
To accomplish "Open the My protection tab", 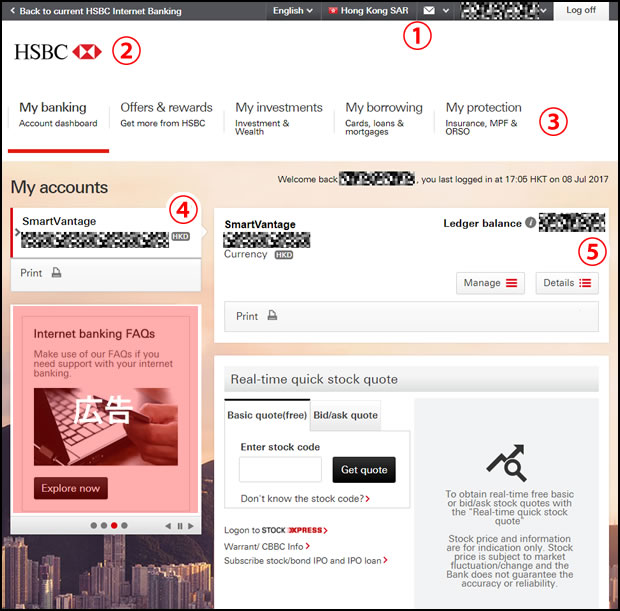I will (483, 118).
